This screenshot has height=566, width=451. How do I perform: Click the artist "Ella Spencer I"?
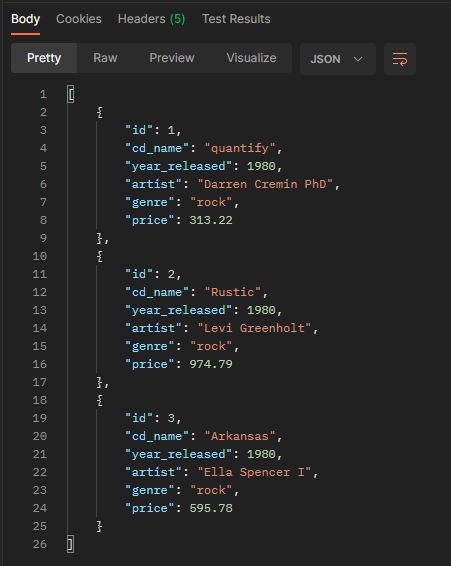tap(254, 472)
